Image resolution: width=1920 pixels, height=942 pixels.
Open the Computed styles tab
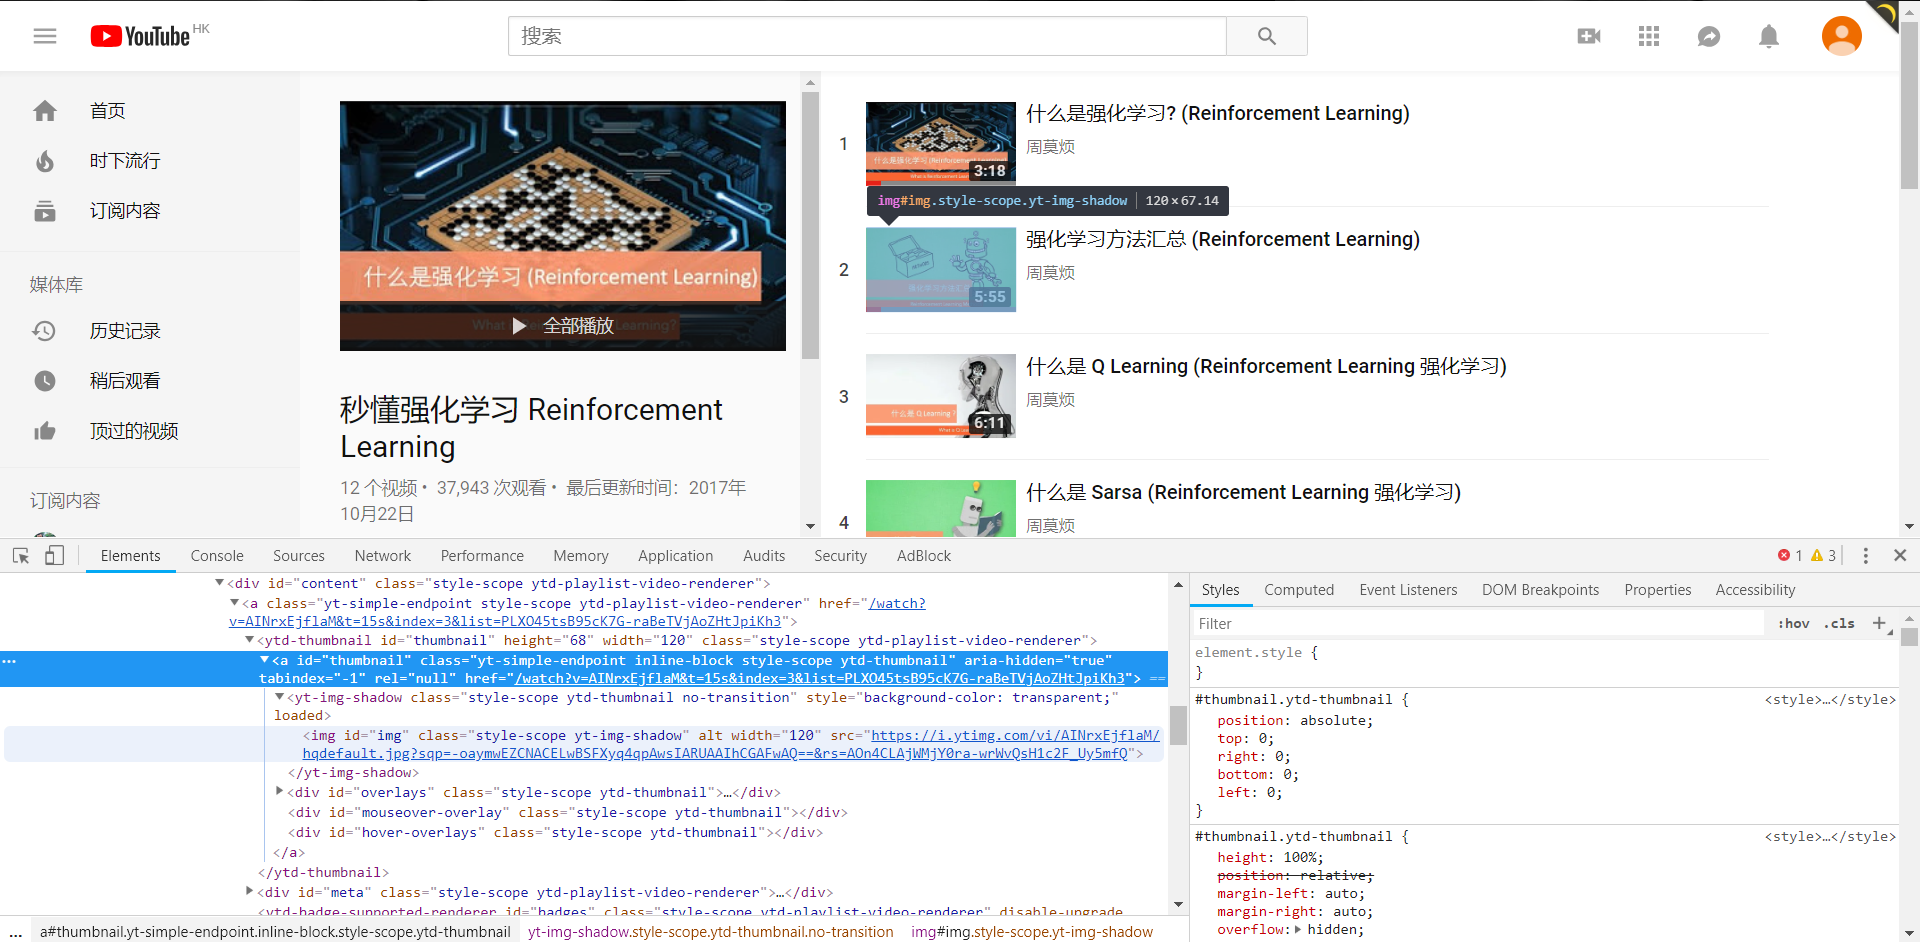[1299, 590]
